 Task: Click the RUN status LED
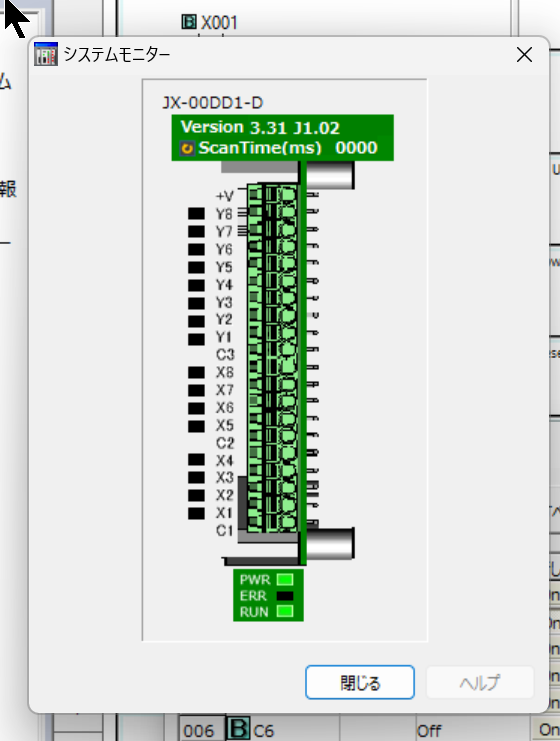coord(284,612)
